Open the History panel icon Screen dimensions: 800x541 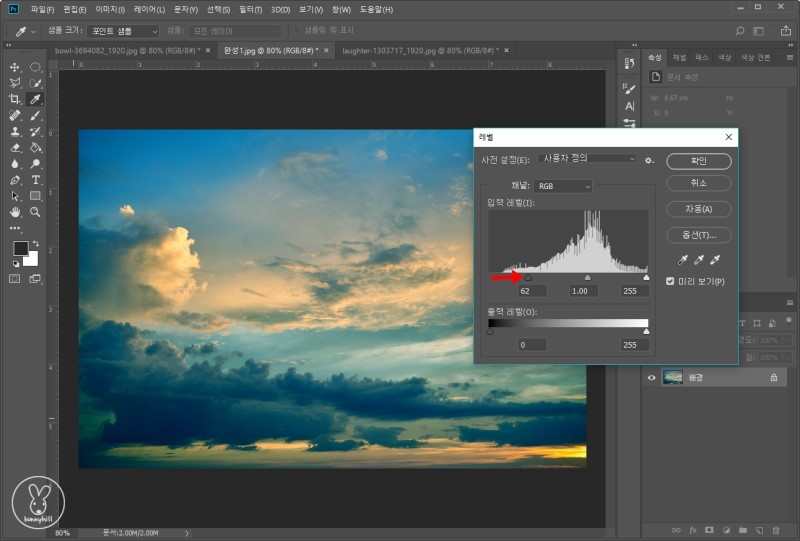coord(629,64)
